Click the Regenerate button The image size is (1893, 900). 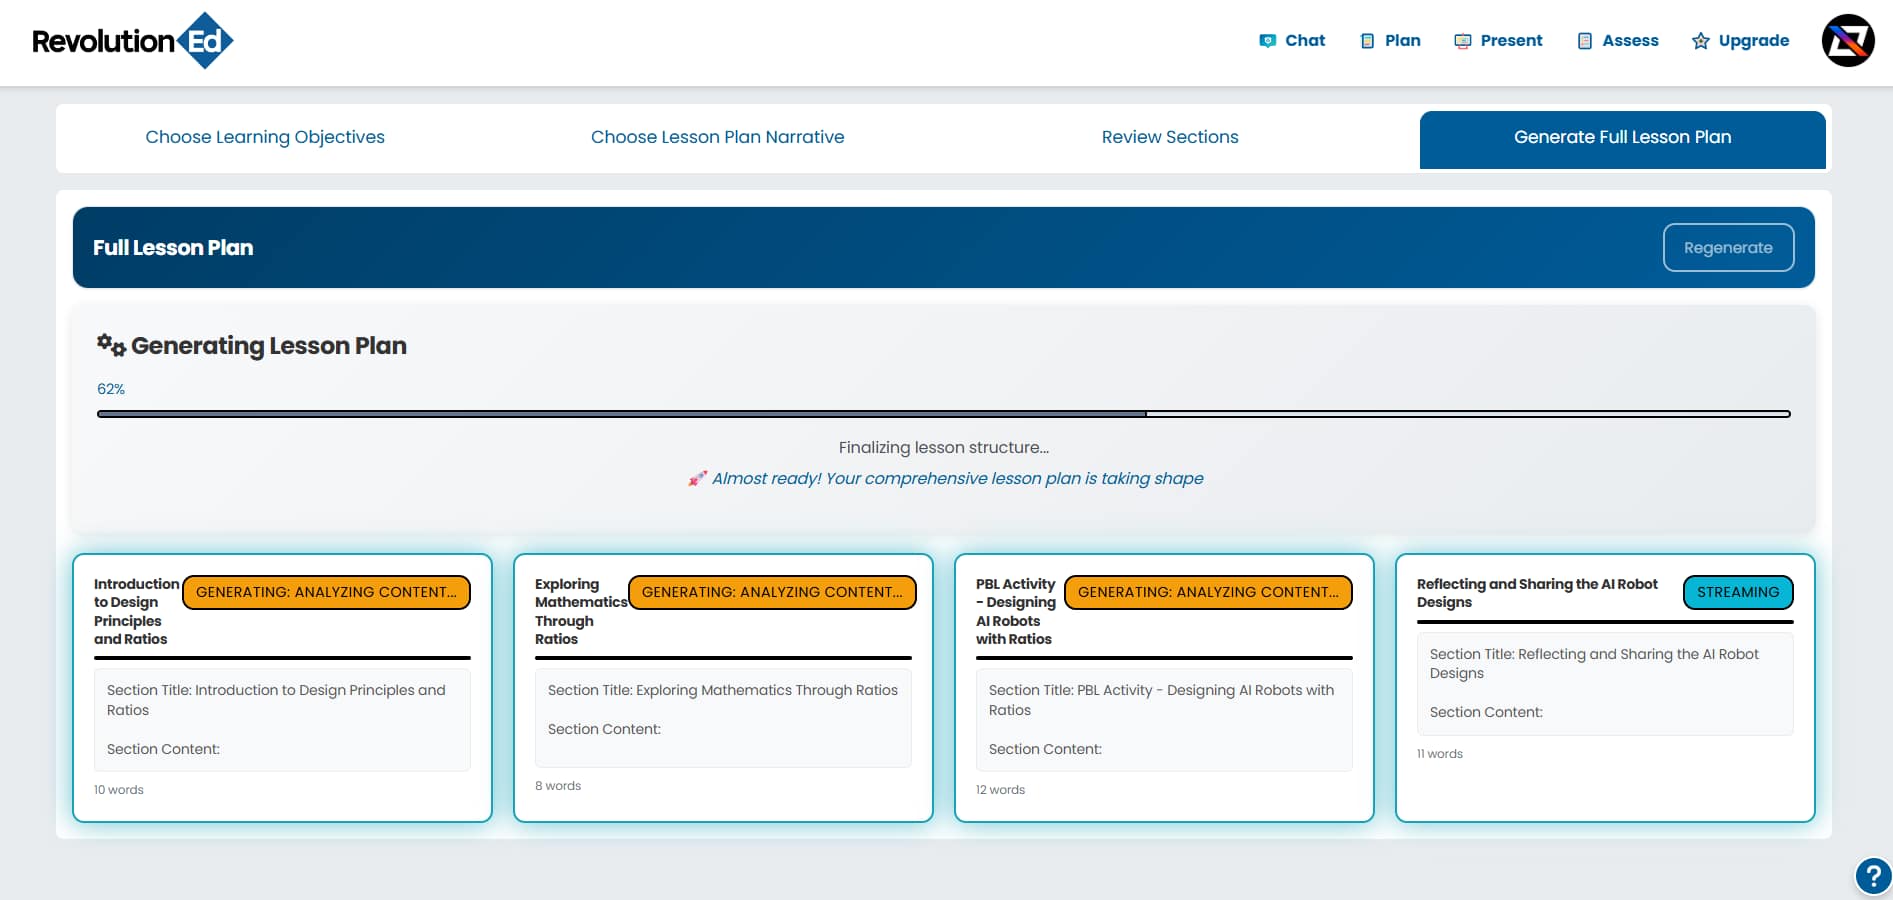[x=1728, y=247]
